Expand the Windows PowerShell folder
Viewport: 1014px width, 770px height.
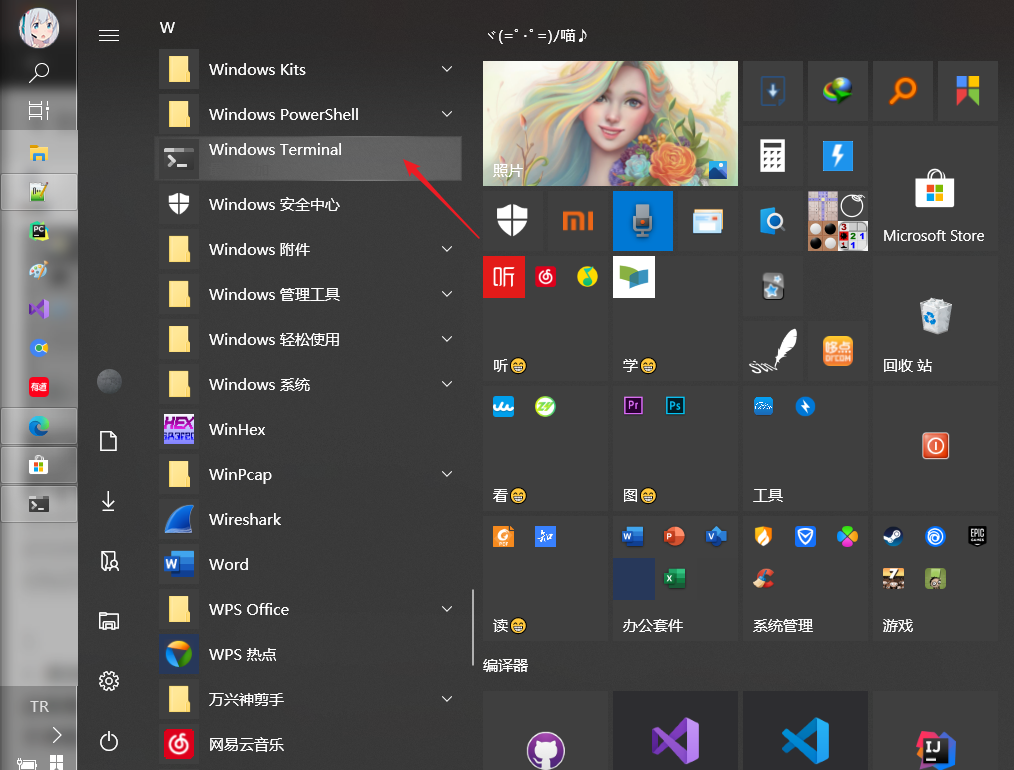[x=447, y=114]
